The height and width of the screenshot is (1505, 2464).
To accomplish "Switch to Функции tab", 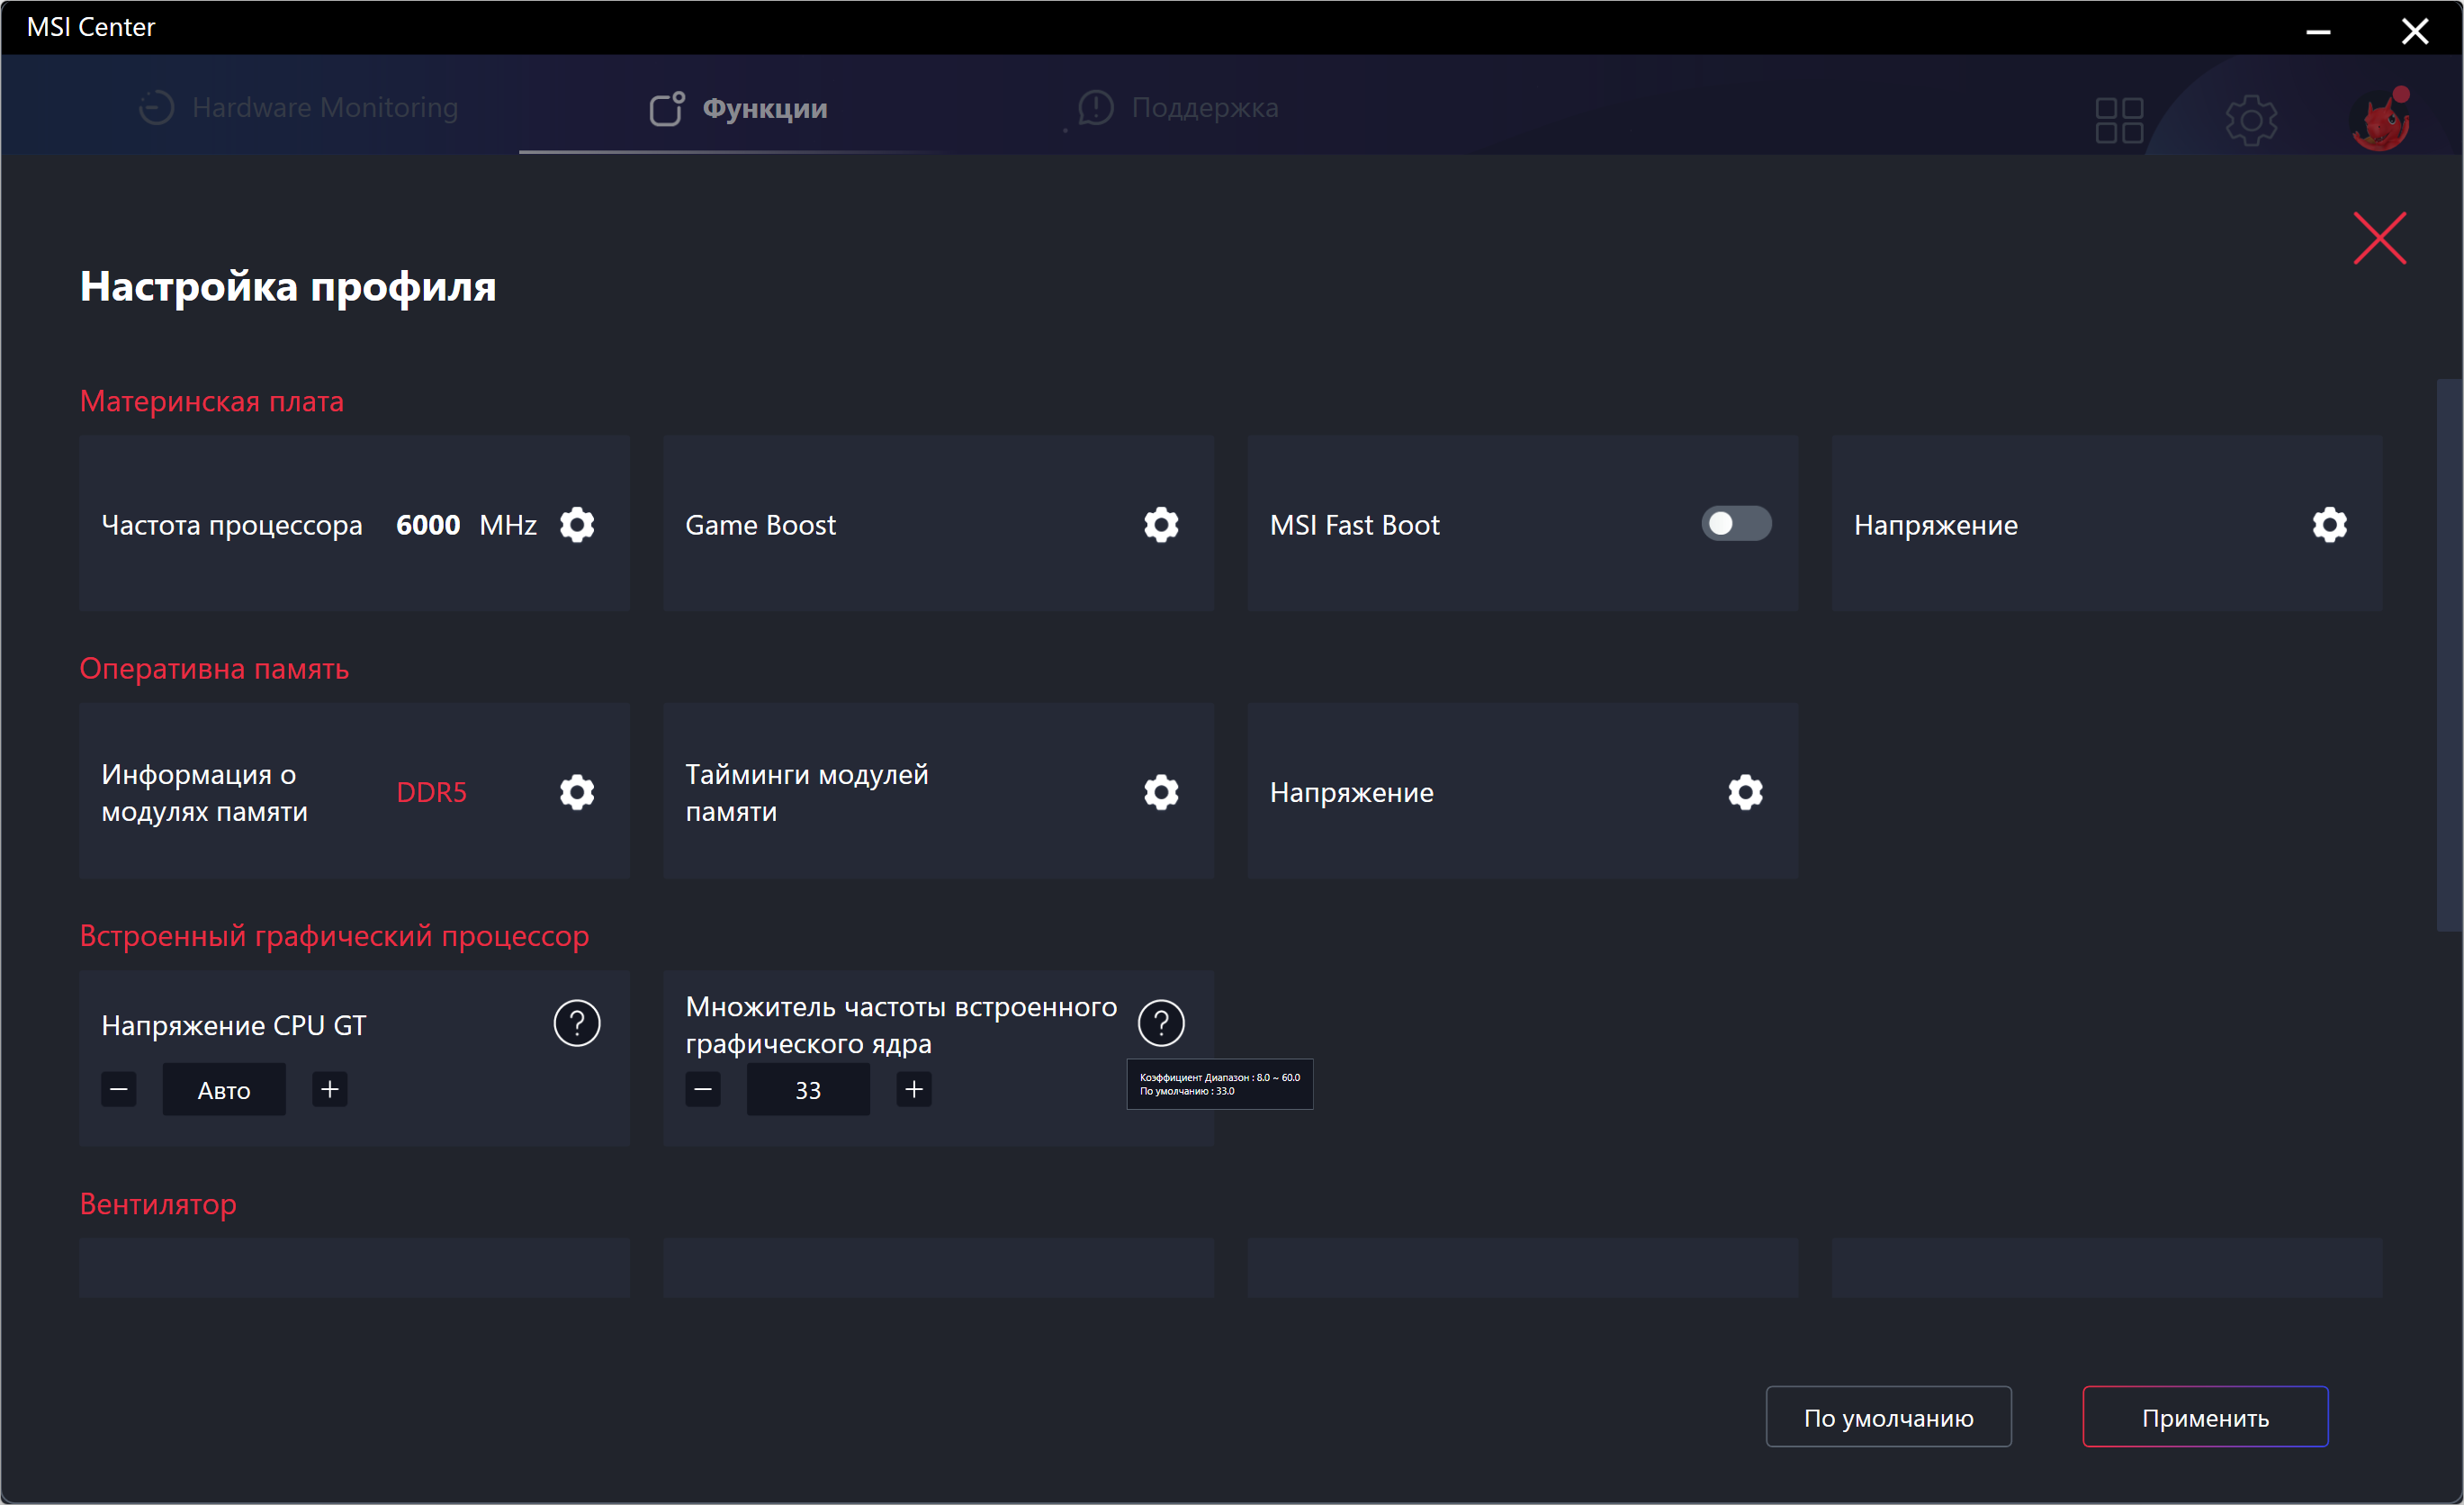I will (738, 107).
